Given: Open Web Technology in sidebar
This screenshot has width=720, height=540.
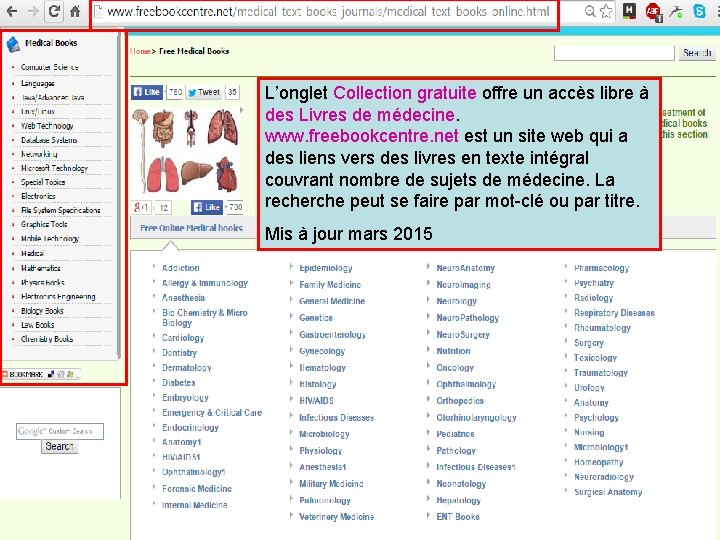Looking at the screenshot, I should 47,125.
